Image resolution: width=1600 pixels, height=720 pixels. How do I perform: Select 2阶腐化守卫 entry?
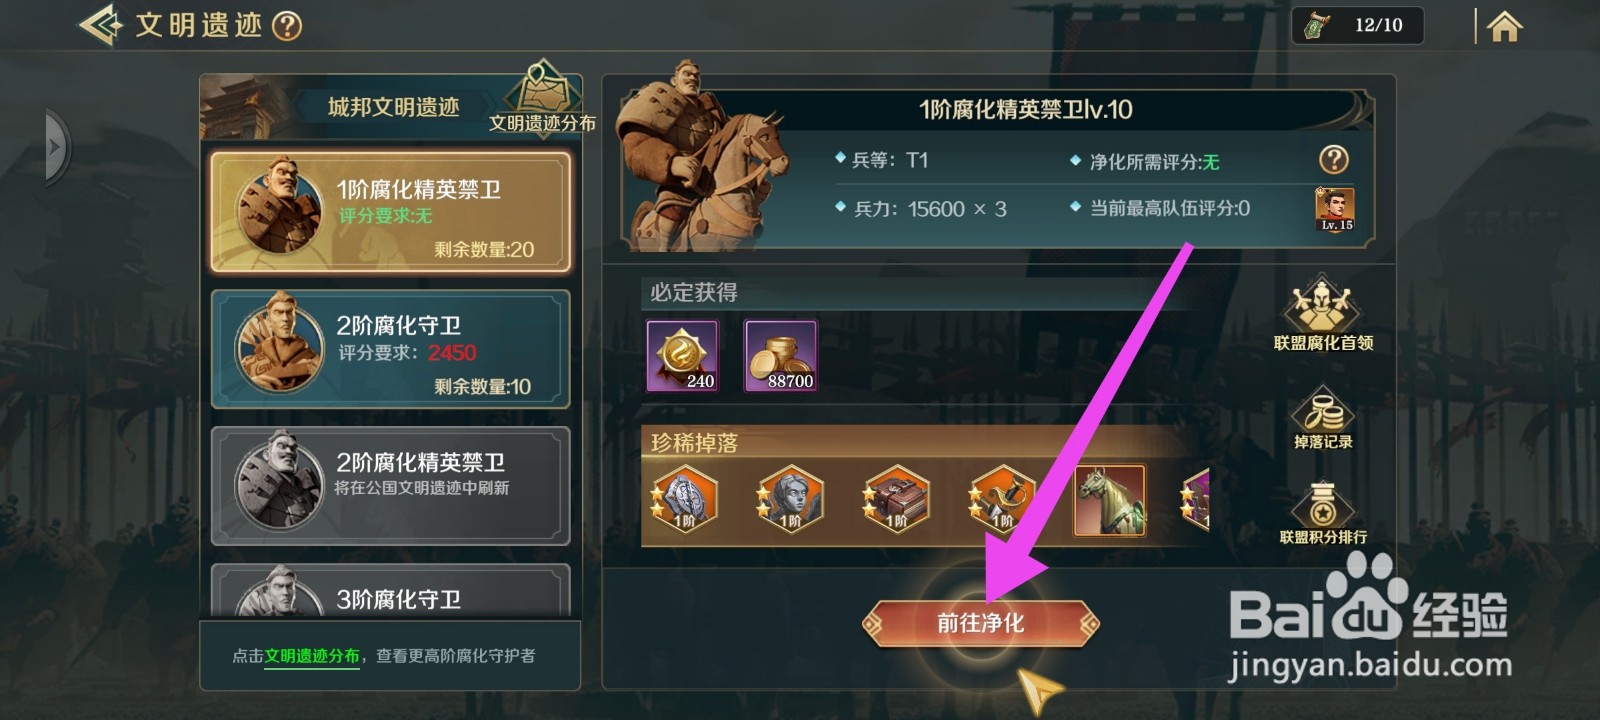391,349
